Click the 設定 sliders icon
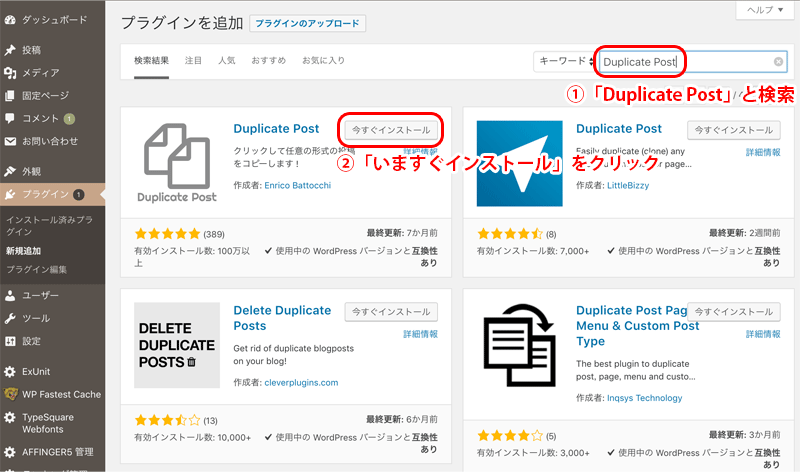The height and width of the screenshot is (472, 800). (x=10, y=341)
